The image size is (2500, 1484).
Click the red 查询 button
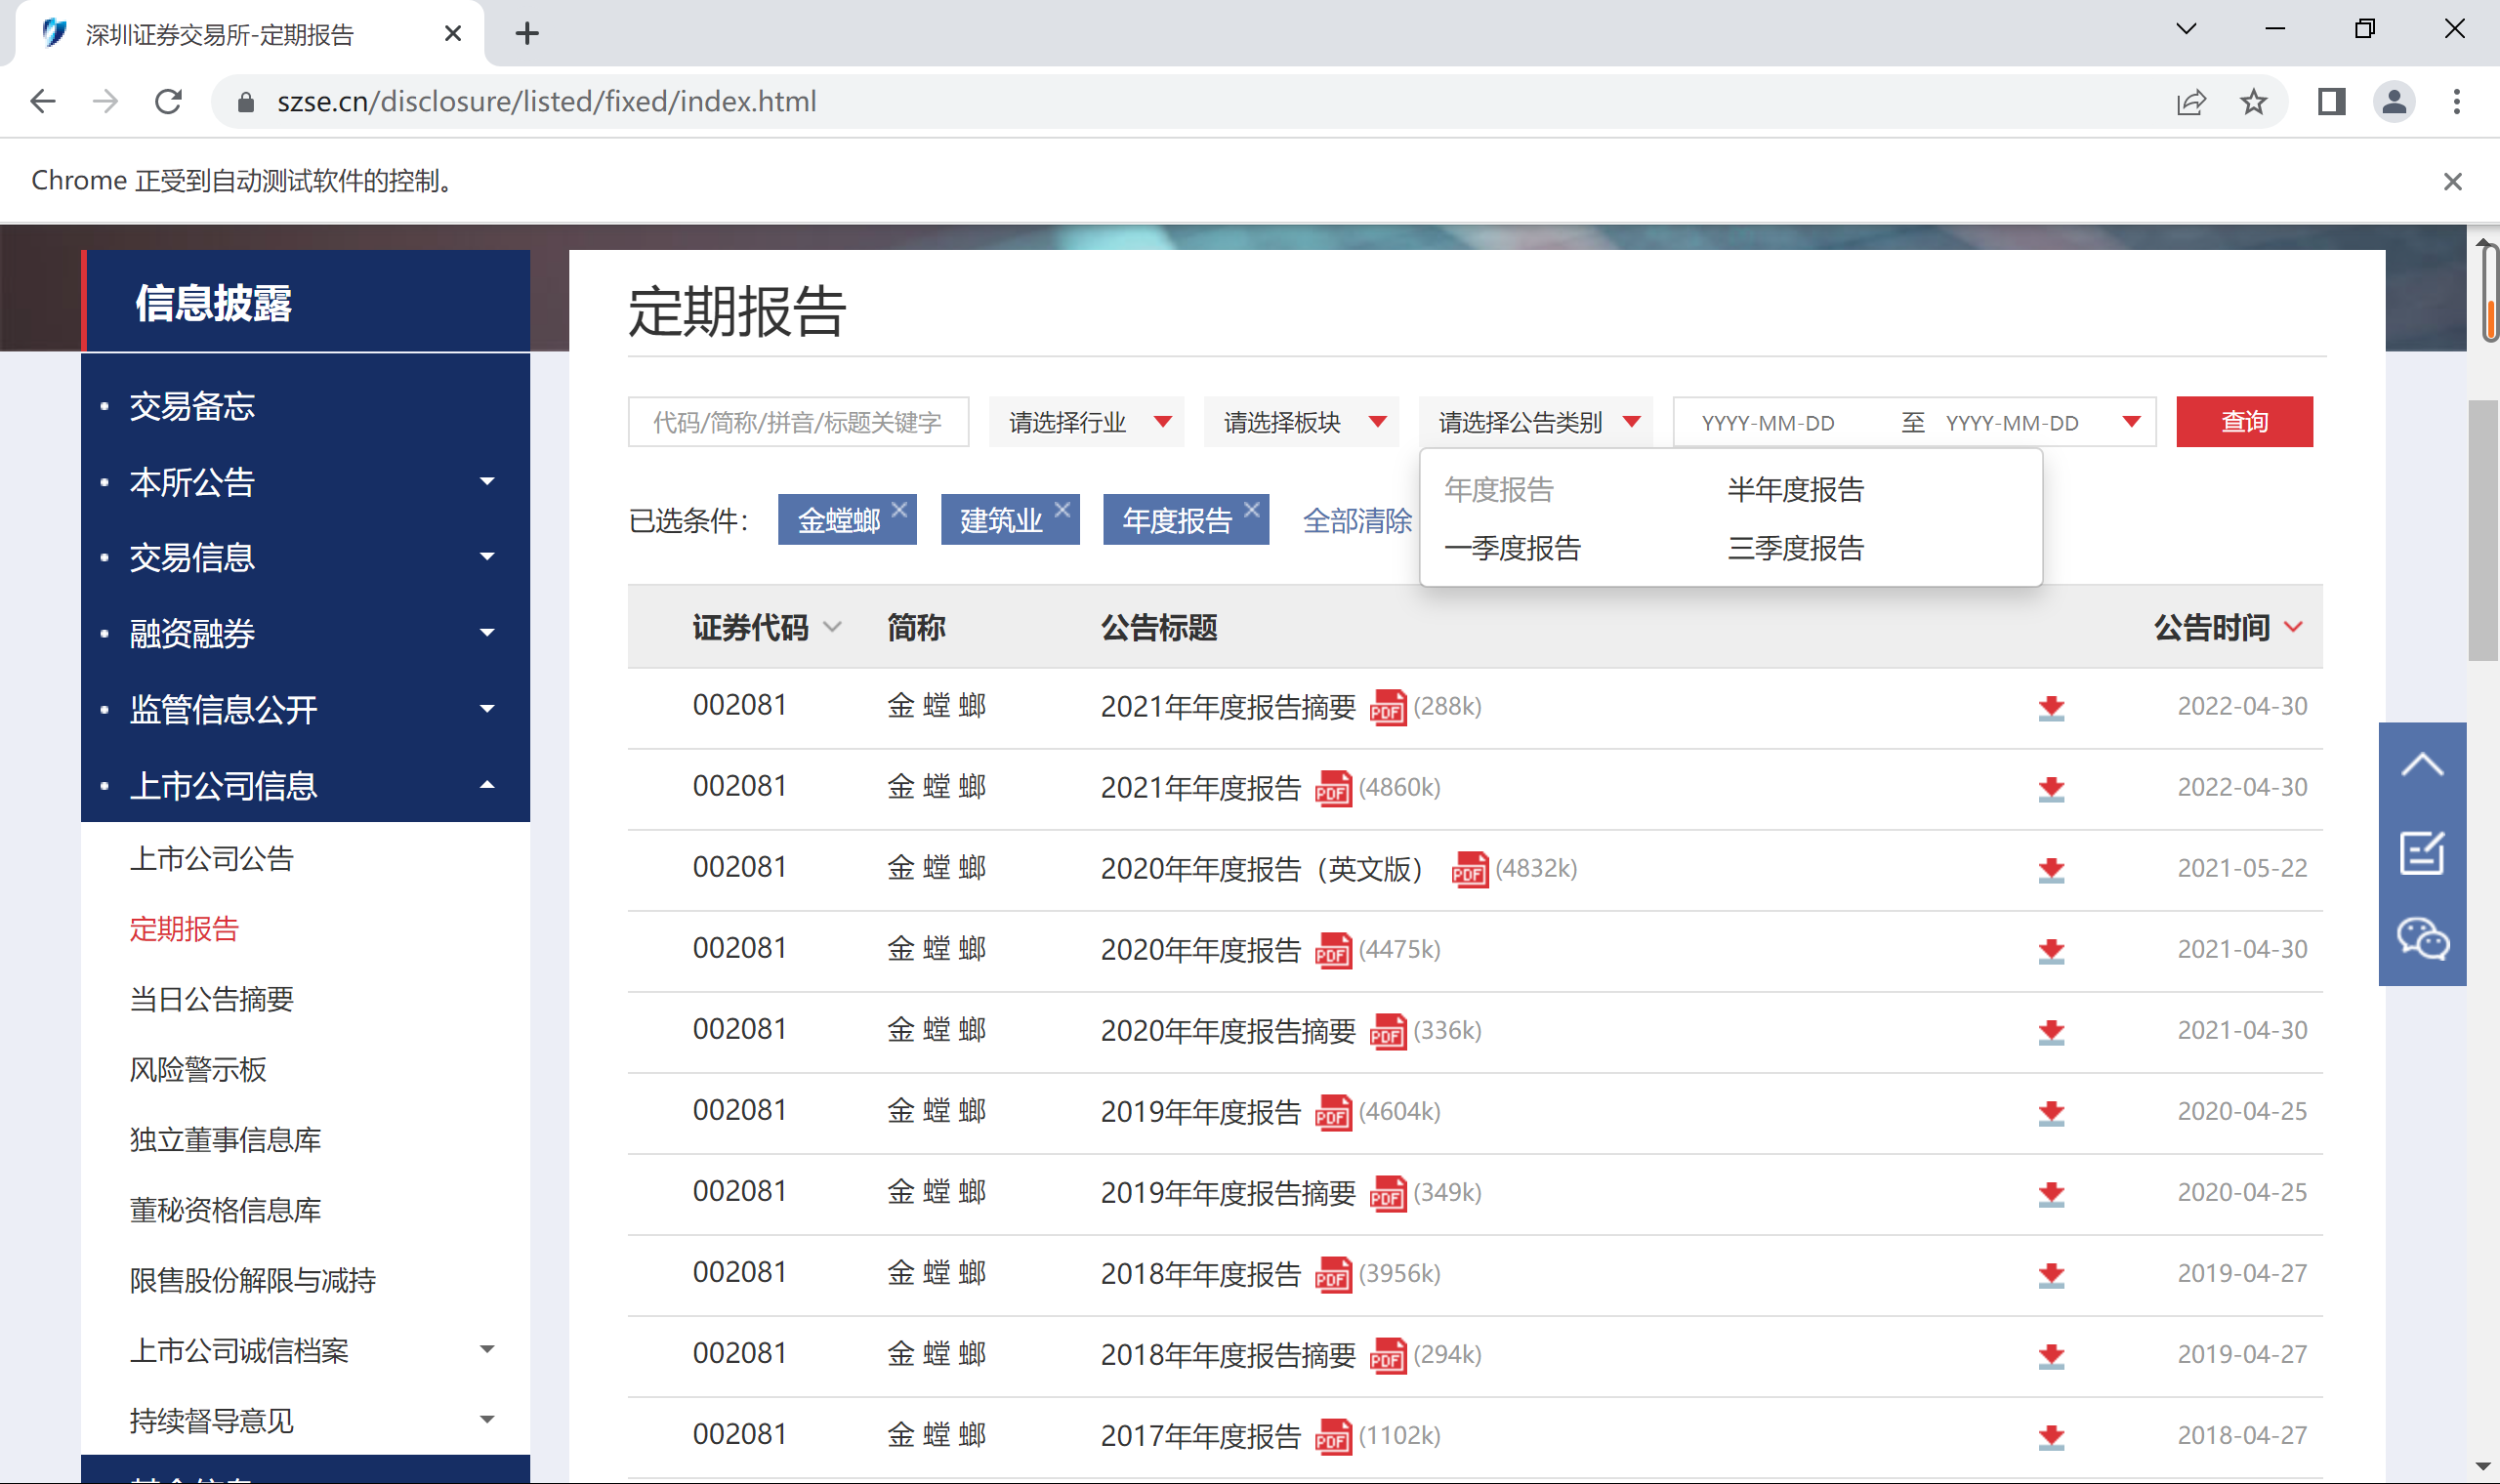click(2244, 422)
